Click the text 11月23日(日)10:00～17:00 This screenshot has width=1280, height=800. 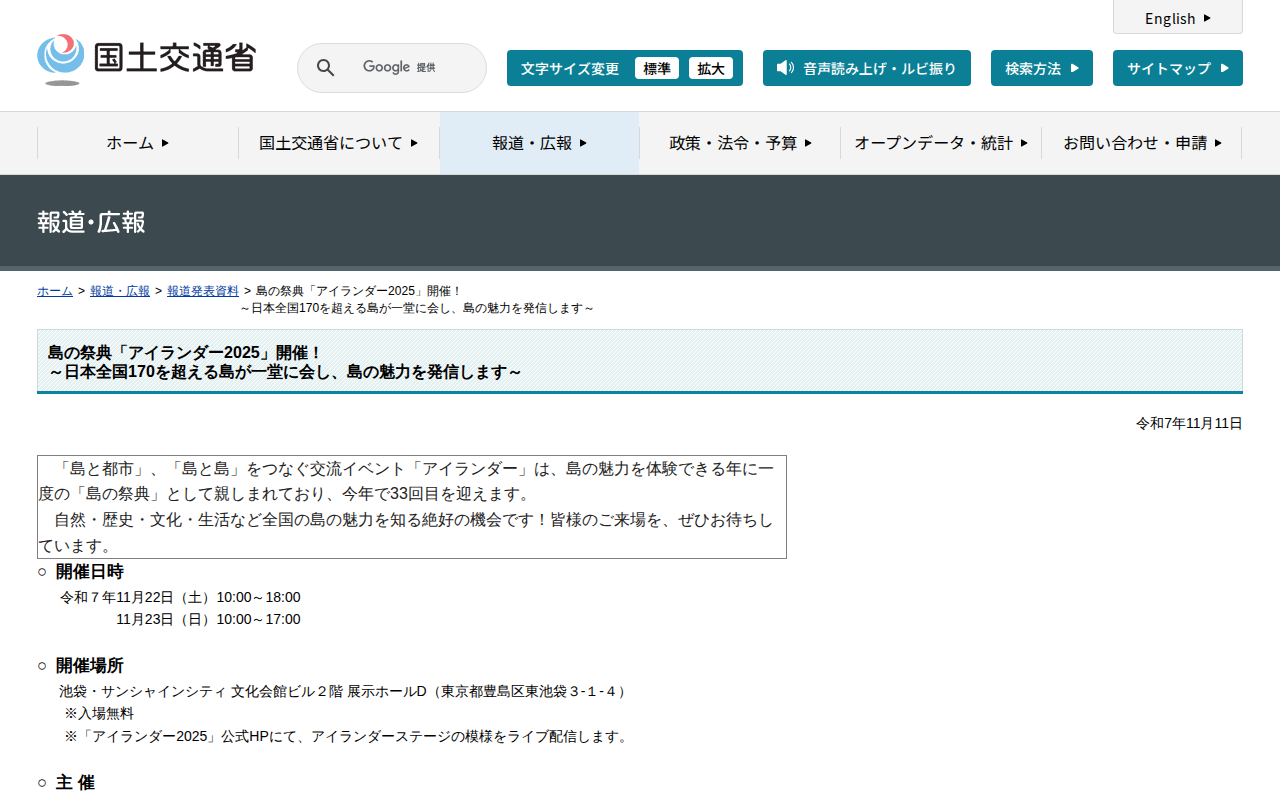tap(208, 619)
